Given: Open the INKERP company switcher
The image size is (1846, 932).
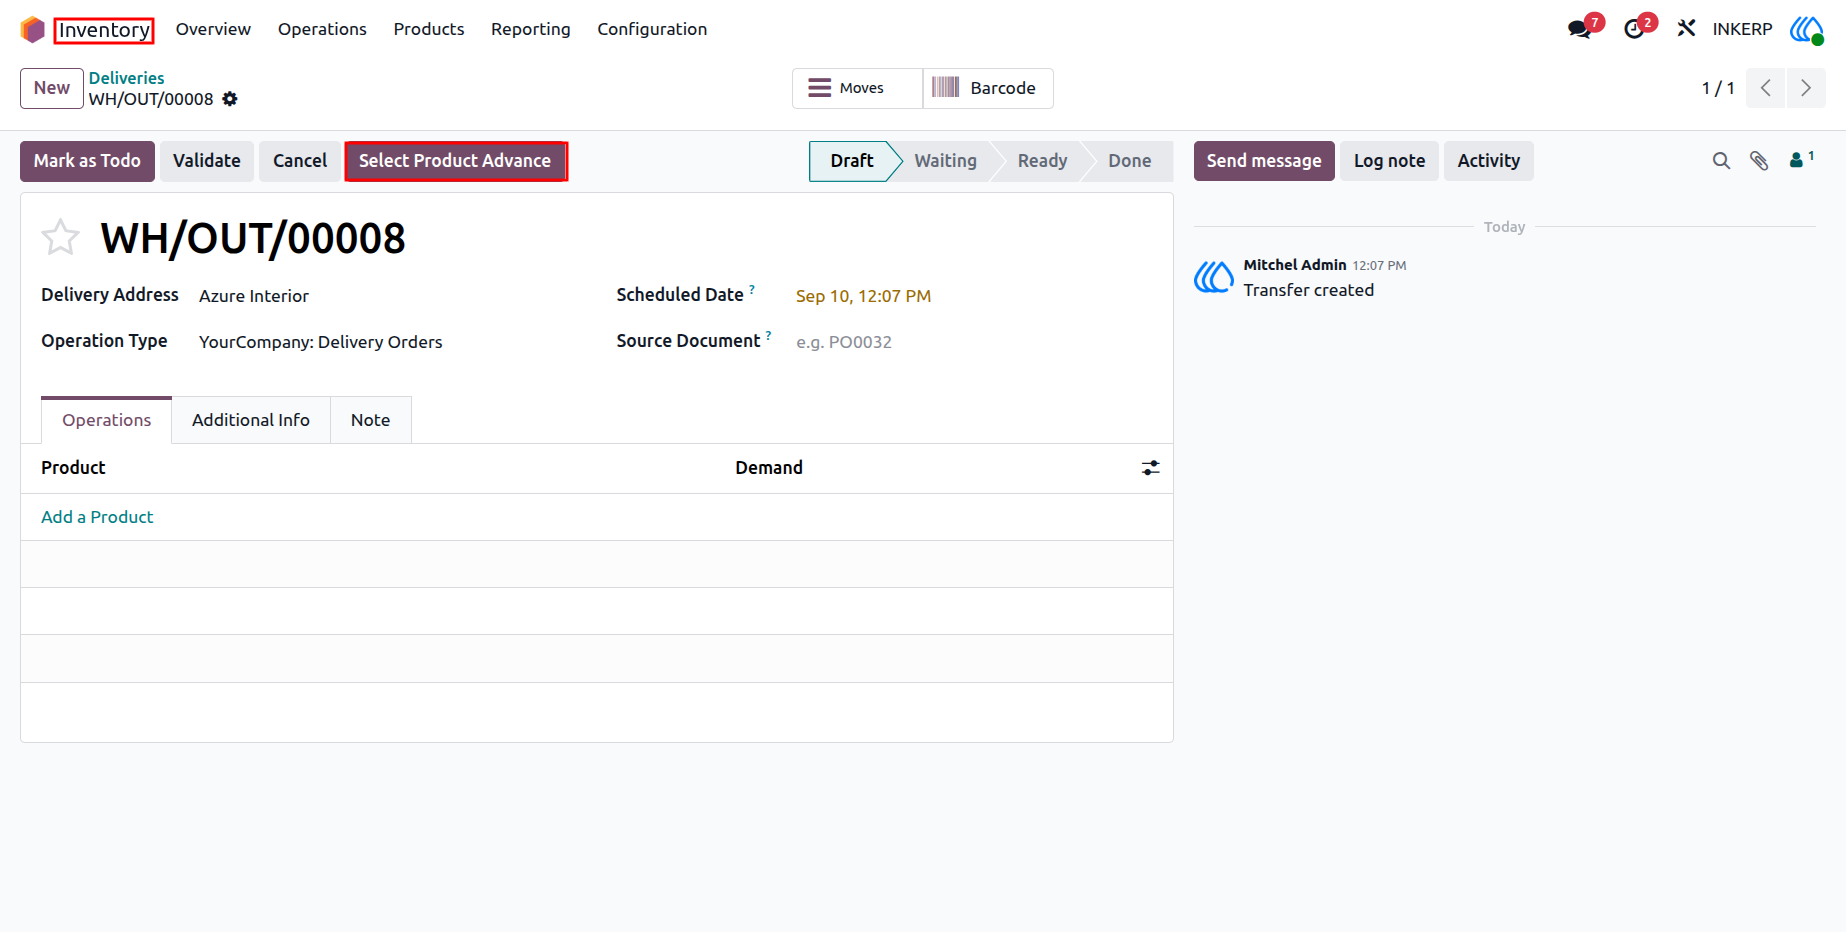Looking at the screenshot, I should [1742, 29].
